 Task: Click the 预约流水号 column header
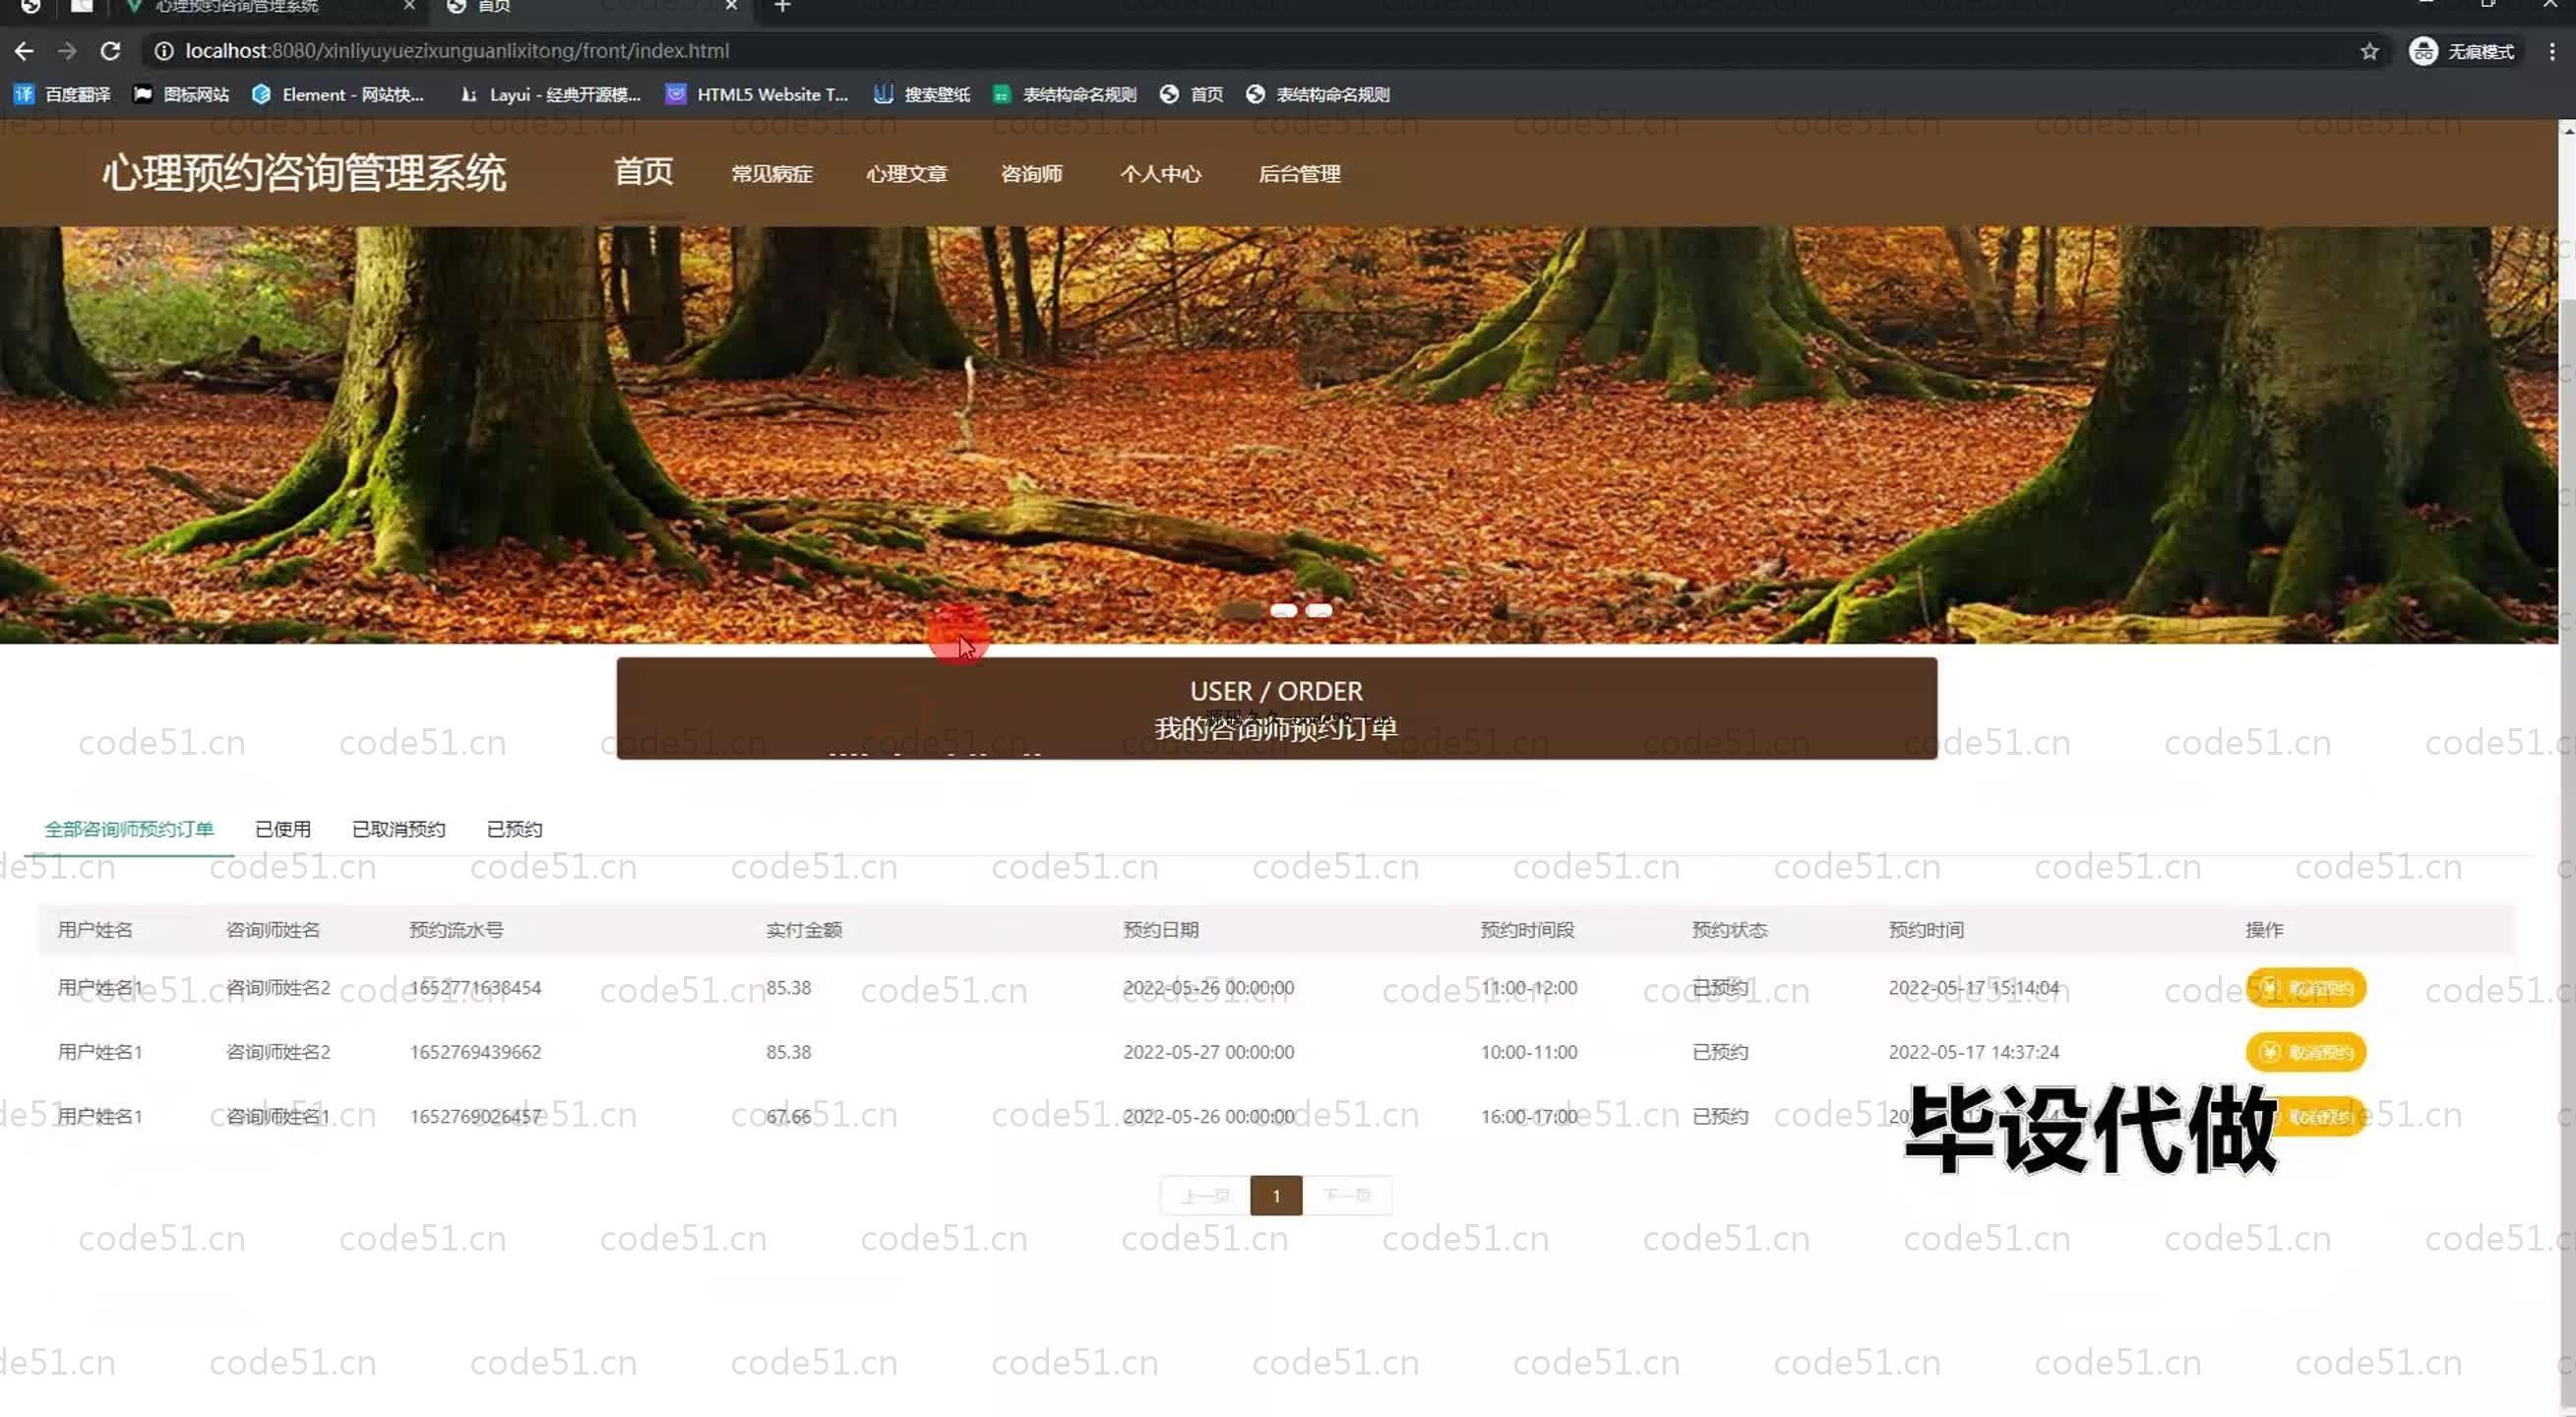click(x=456, y=930)
